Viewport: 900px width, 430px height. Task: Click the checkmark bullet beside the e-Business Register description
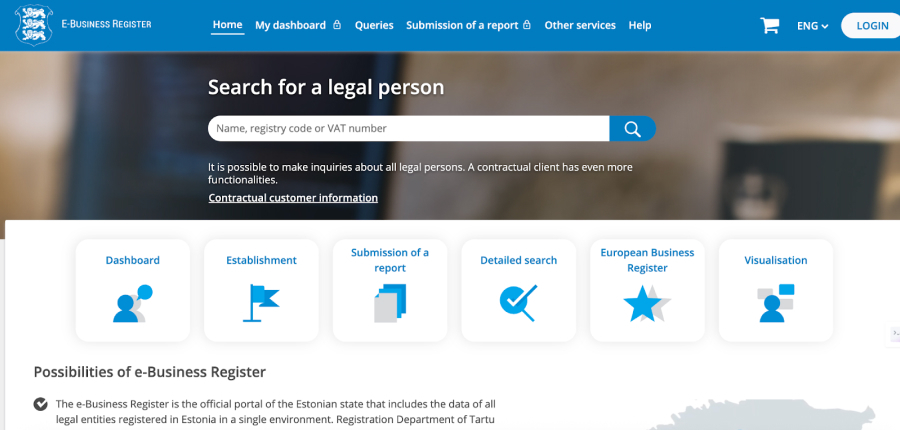click(40, 404)
